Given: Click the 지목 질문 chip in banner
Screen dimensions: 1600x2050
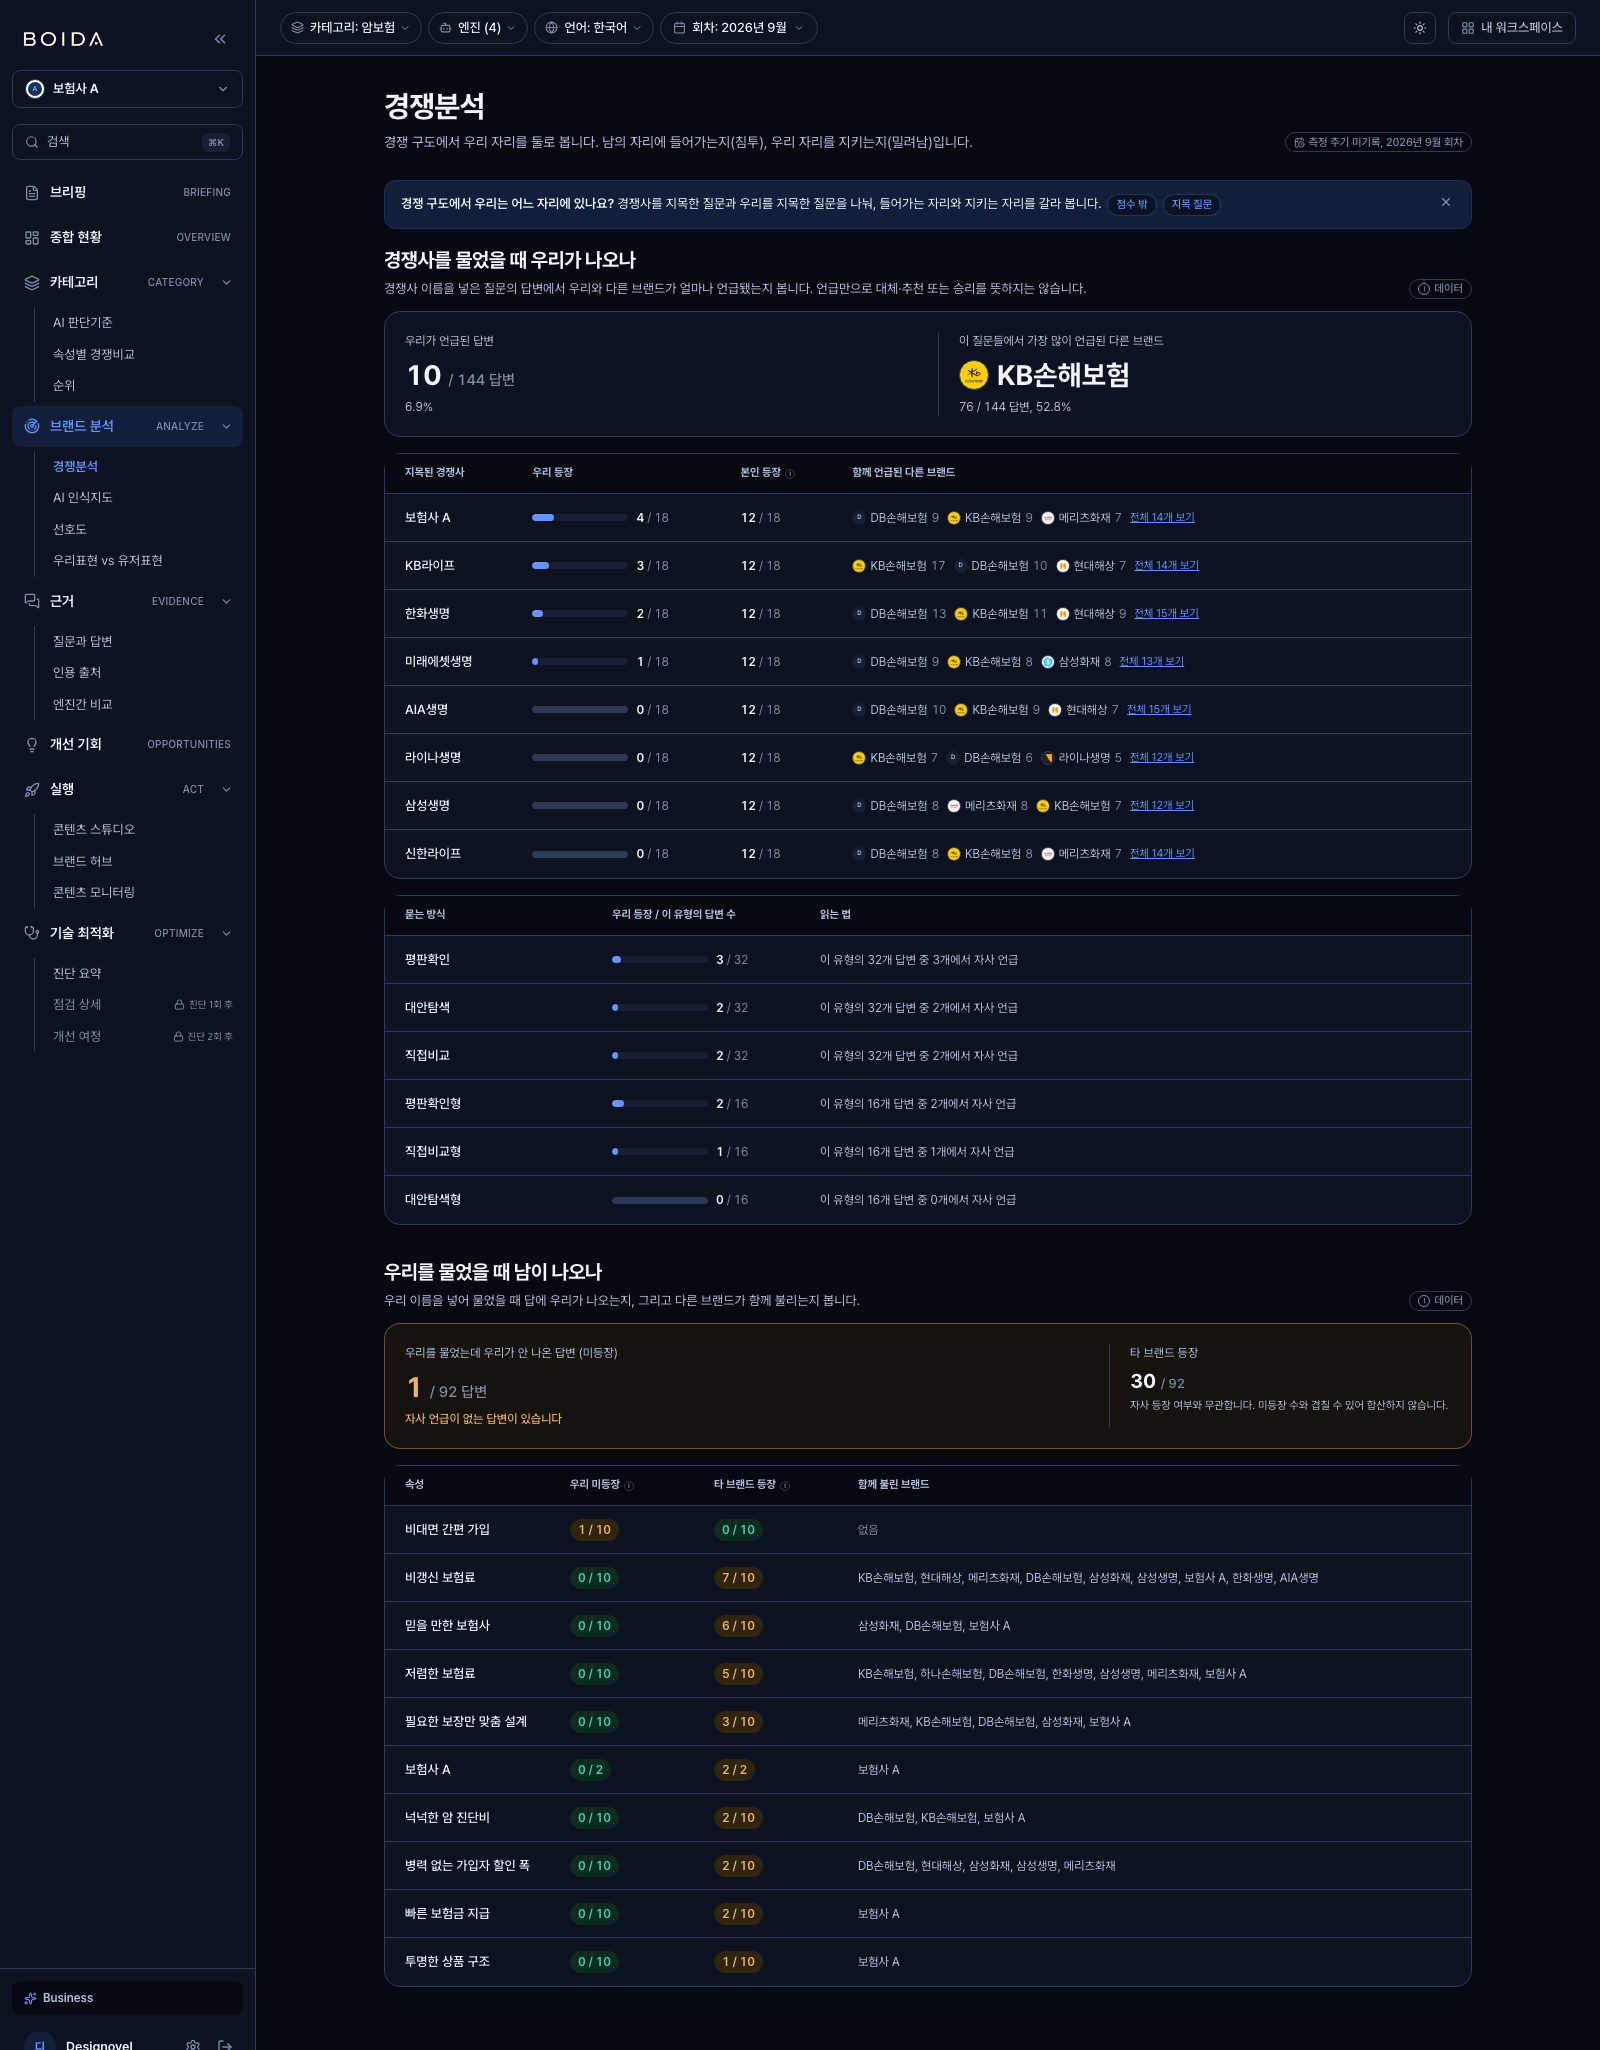Looking at the screenshot, I should 1191,204.
